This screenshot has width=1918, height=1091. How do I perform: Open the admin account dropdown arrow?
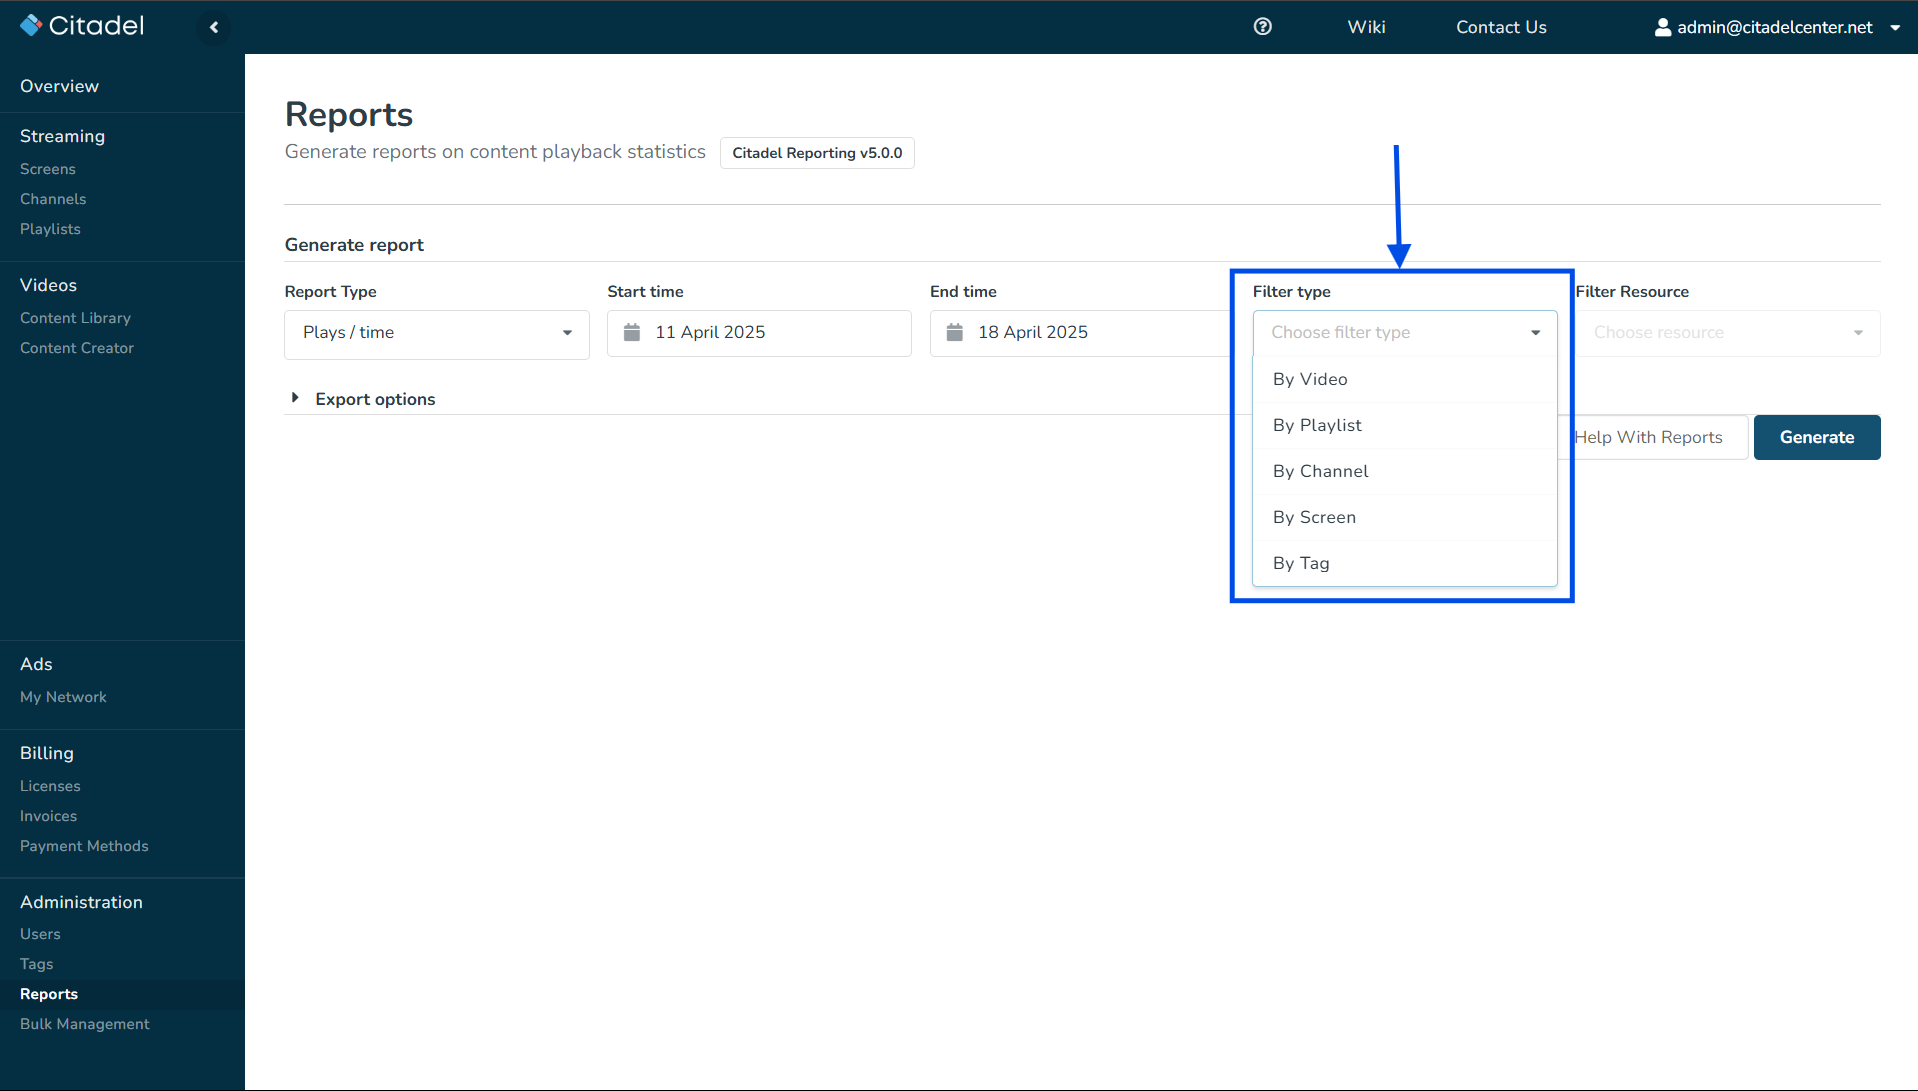click(1895, 28)
